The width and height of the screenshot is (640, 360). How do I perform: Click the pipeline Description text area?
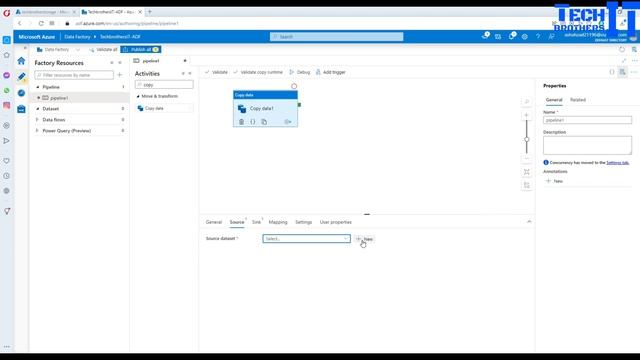(587, 145)
